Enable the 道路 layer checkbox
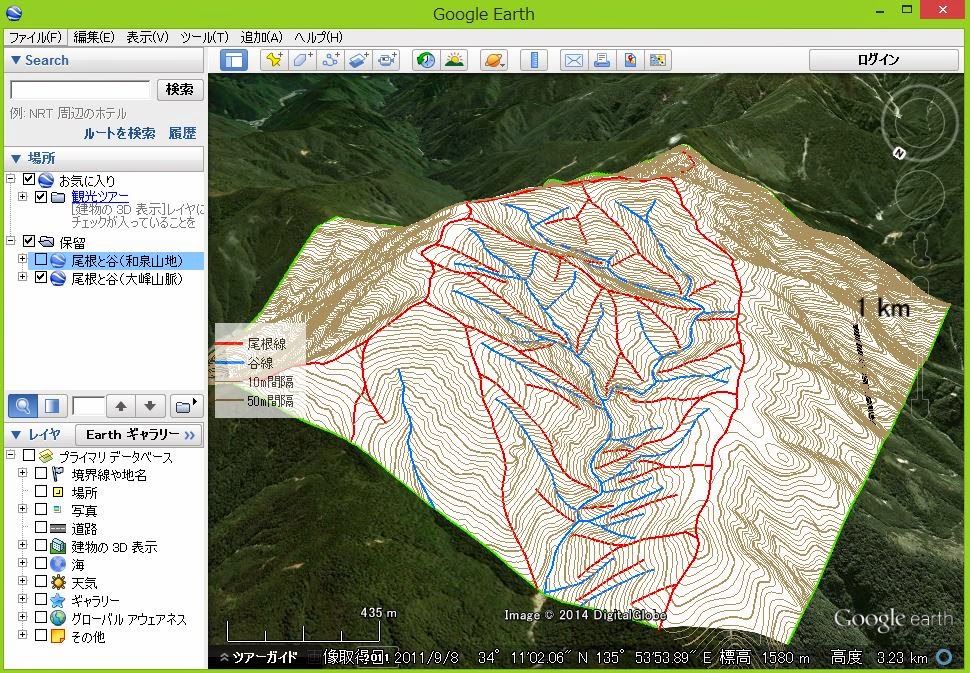The width and height of the screenshot is (970, 673). pos(41,527)
